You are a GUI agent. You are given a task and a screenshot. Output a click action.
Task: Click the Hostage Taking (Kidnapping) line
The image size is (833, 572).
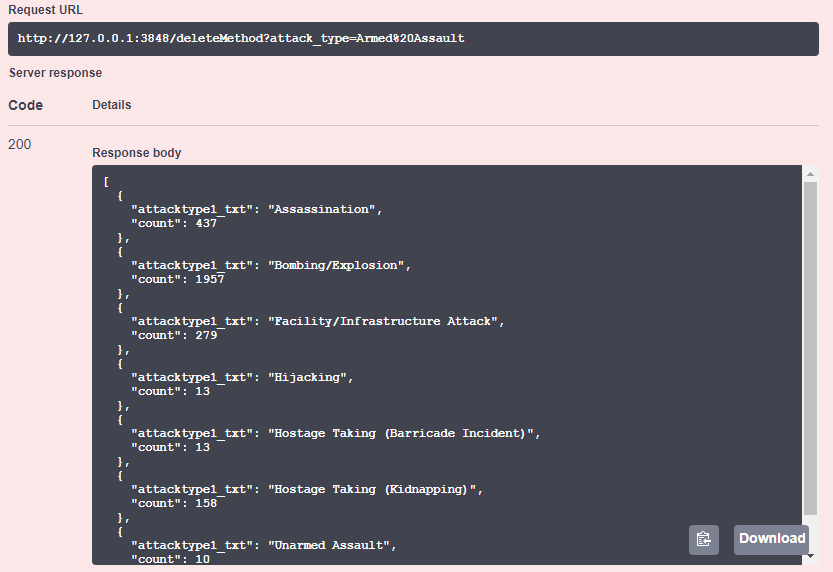[x=307, y=489]
